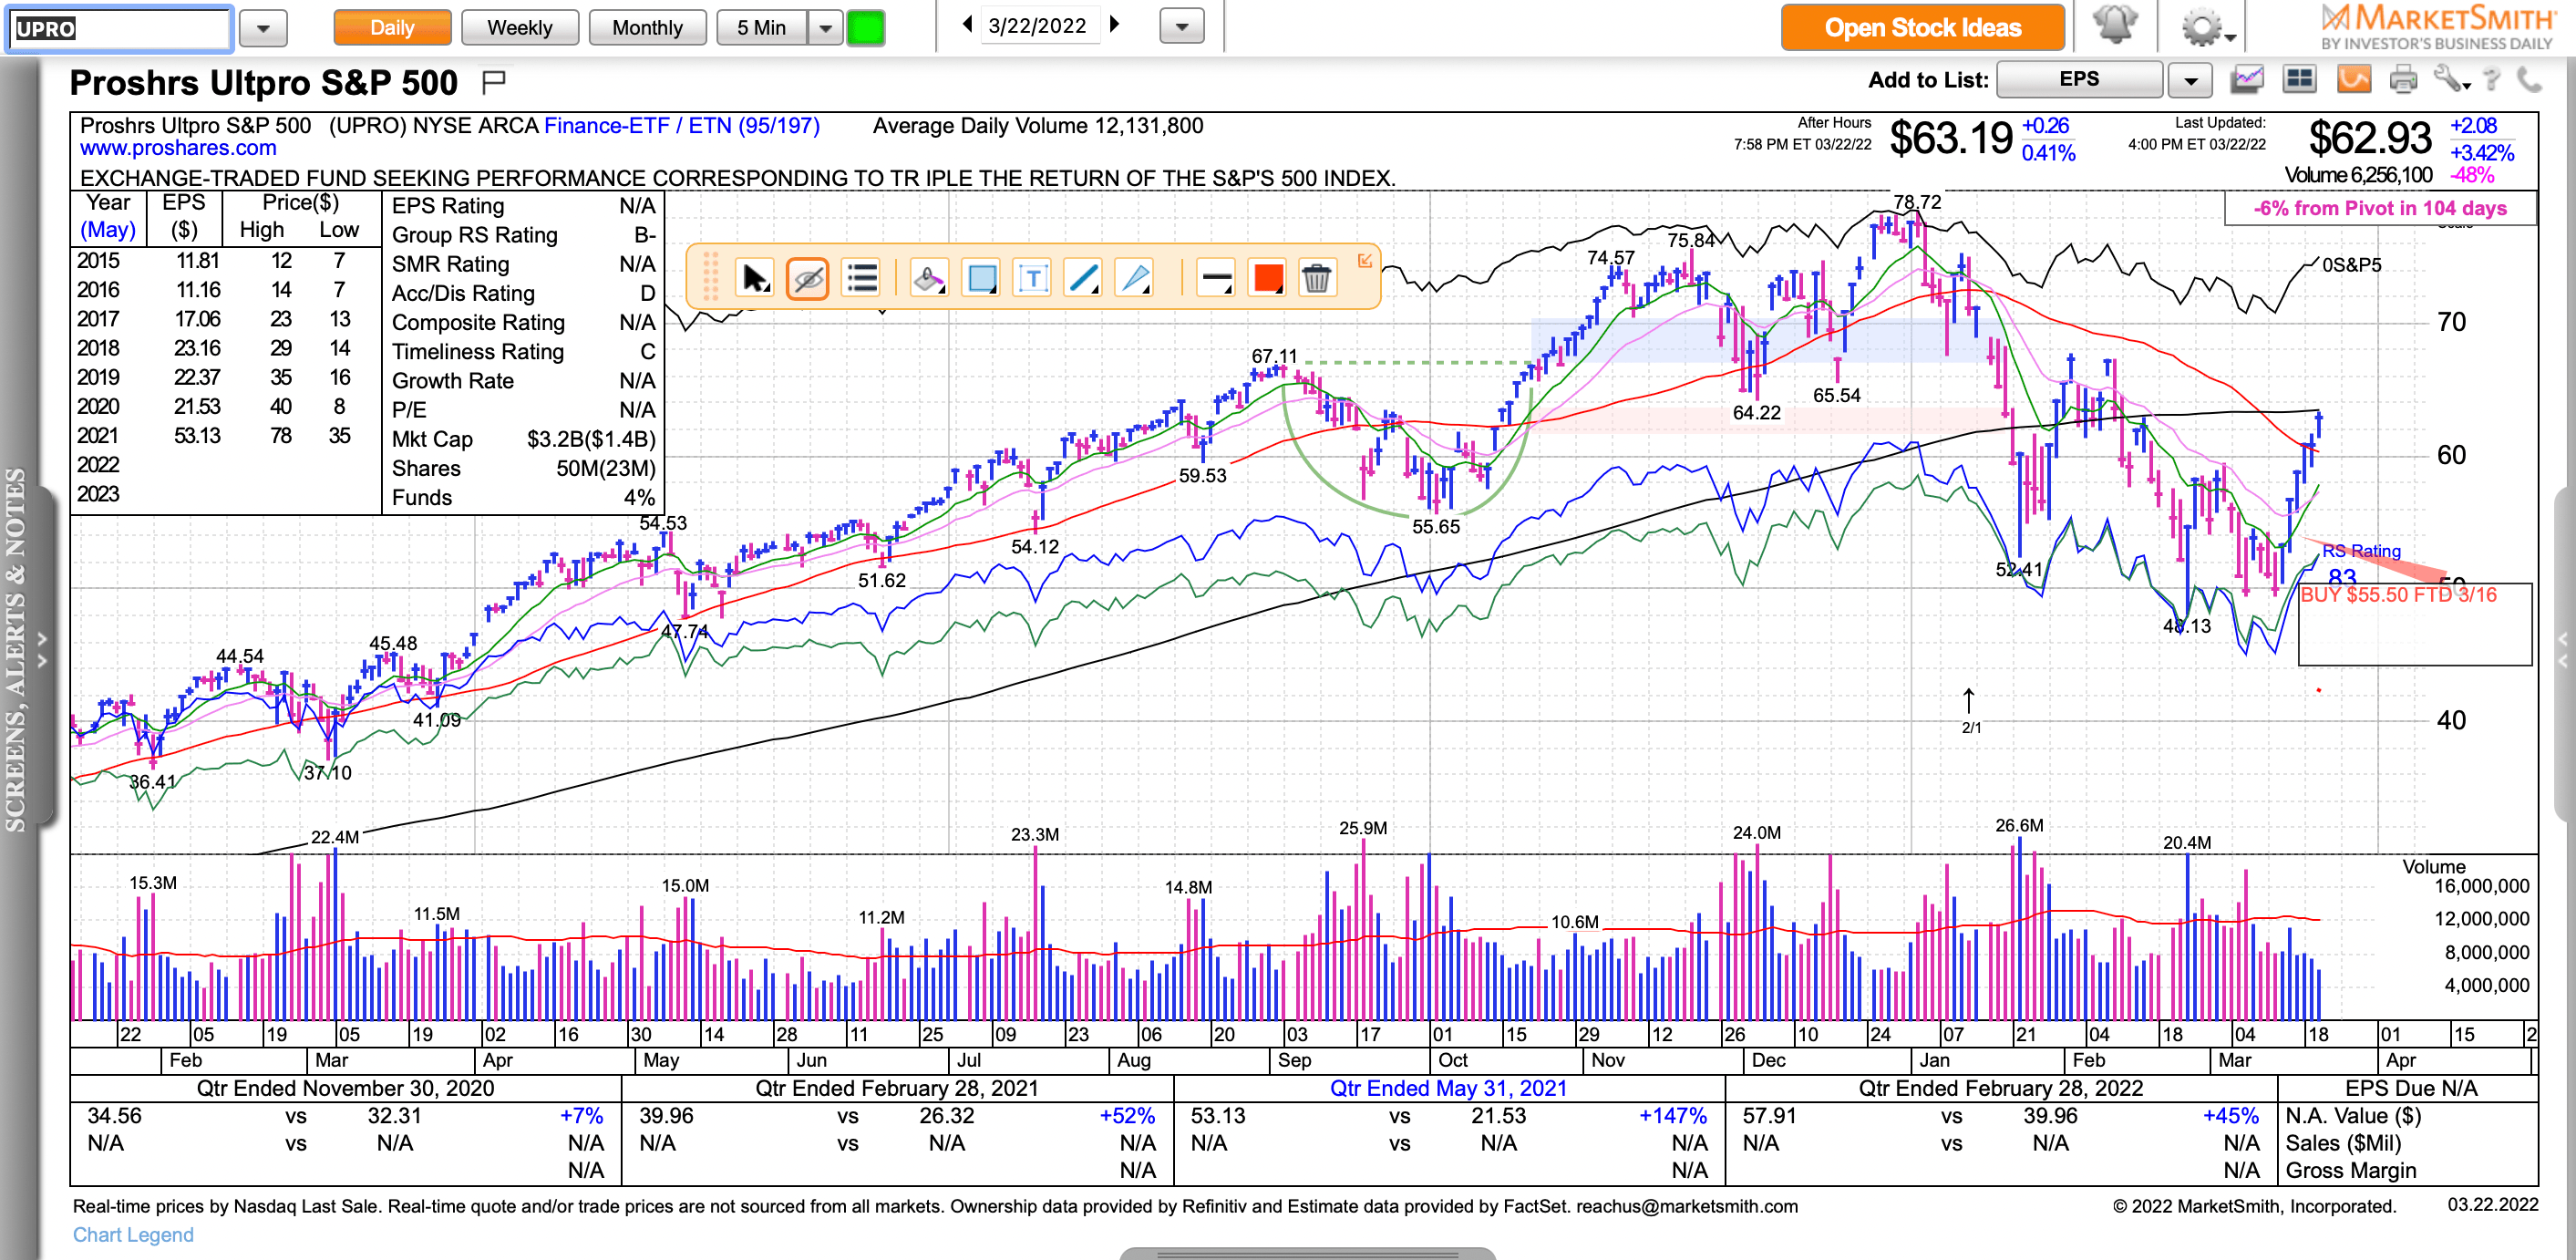This screenshot has width=2576, height=1260.
Task: Open the Chart Legend link
Action: pyautogui.click(x=133, y=1234)
